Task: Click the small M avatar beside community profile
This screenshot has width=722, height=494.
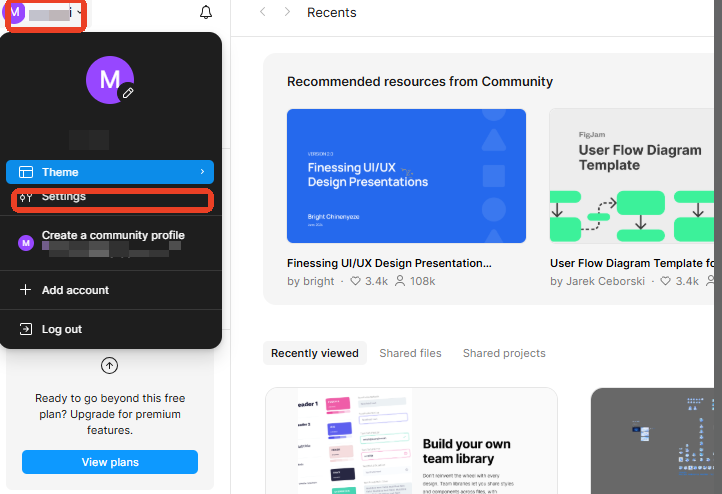Action: (x=26, y=243)
